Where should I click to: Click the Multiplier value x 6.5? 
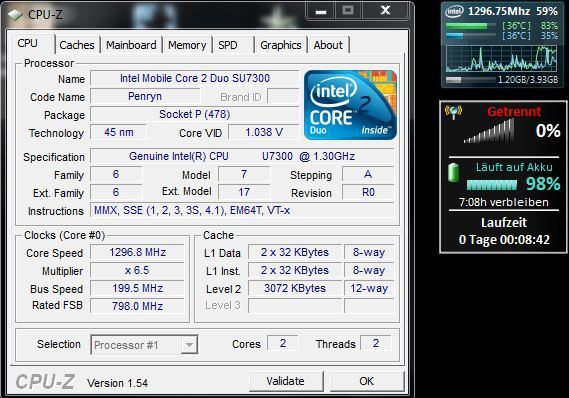pyautogui.click(x=138, y=270)
